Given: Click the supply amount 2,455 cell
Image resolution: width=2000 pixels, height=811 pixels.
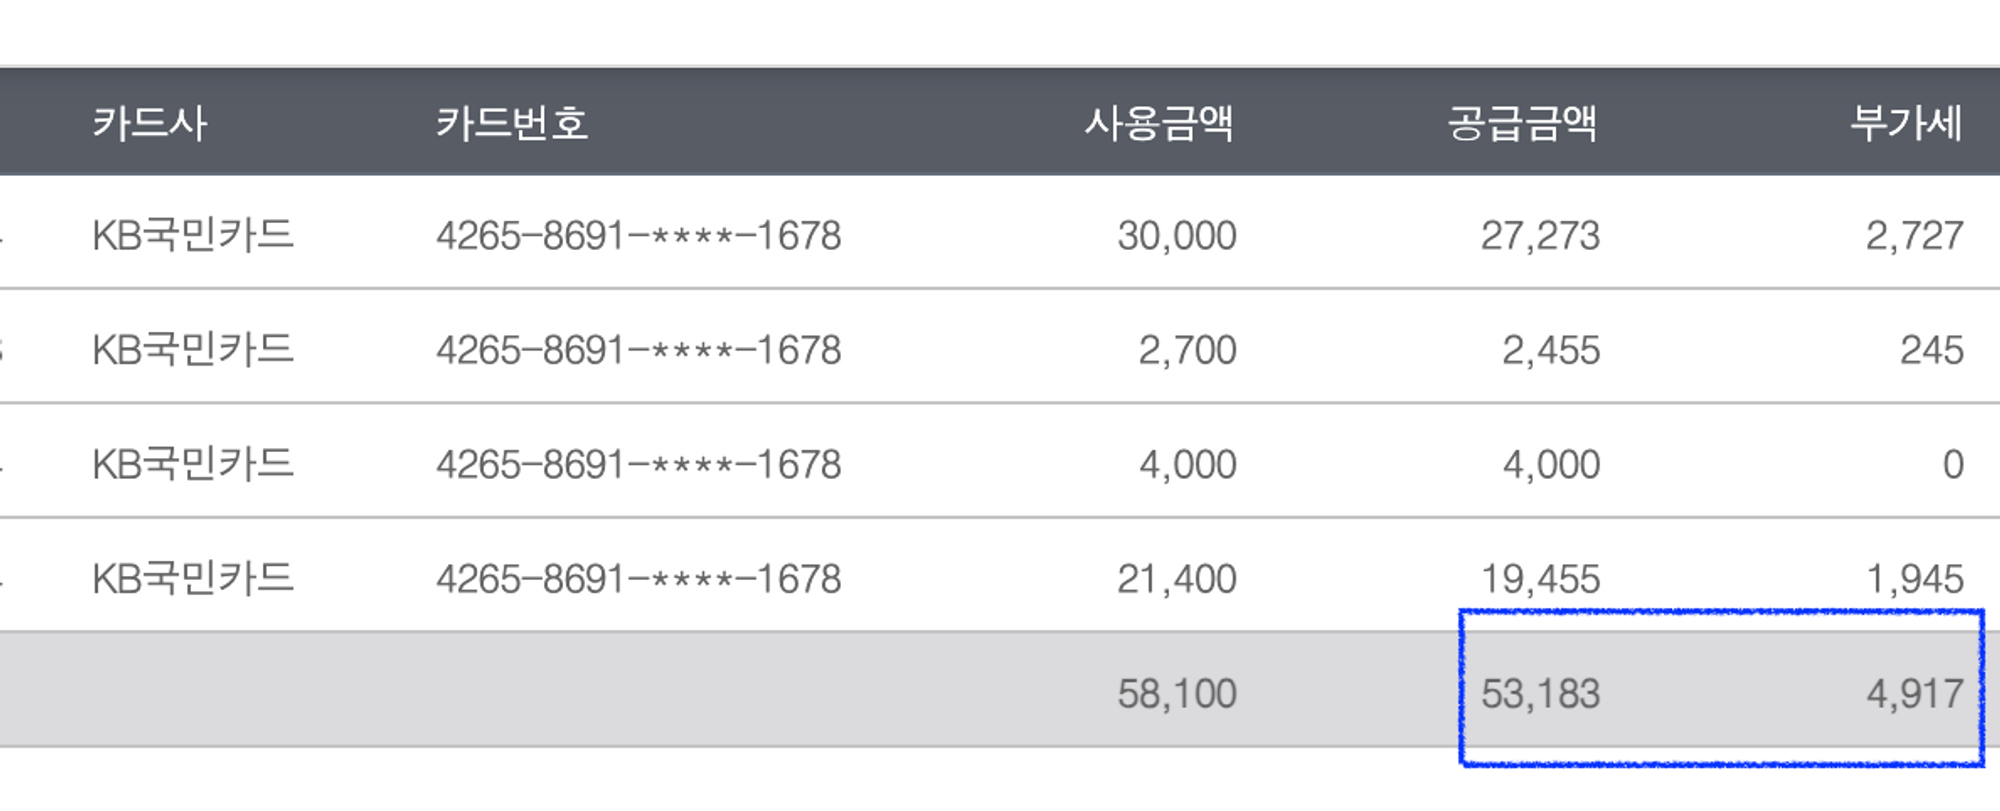Looking at the screenshot, I should tap(1551, 351).
